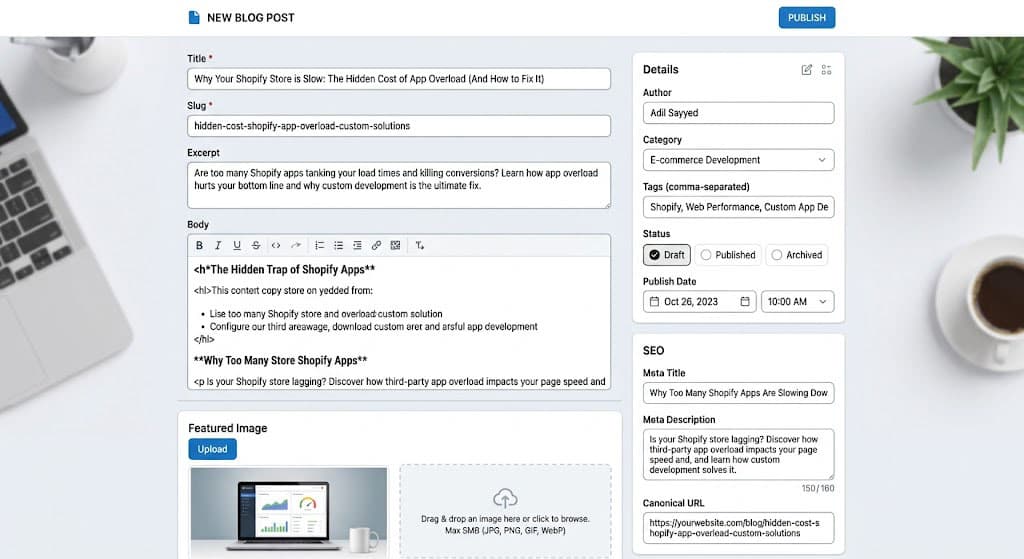Image resolution: width=1024 pixels, height=559 pixels.
Task: Toggle italic formatting in body toolbar
Action: 218,246
